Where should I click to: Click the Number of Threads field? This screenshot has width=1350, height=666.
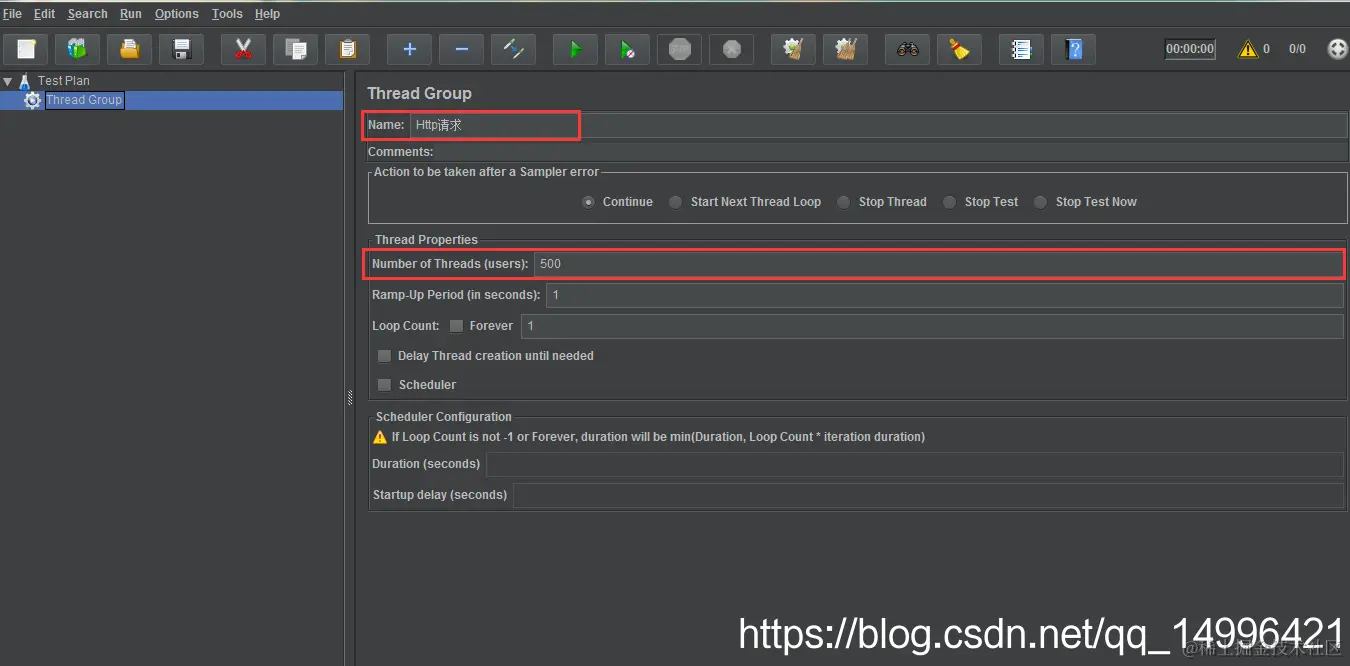click(x=938, y=264)
